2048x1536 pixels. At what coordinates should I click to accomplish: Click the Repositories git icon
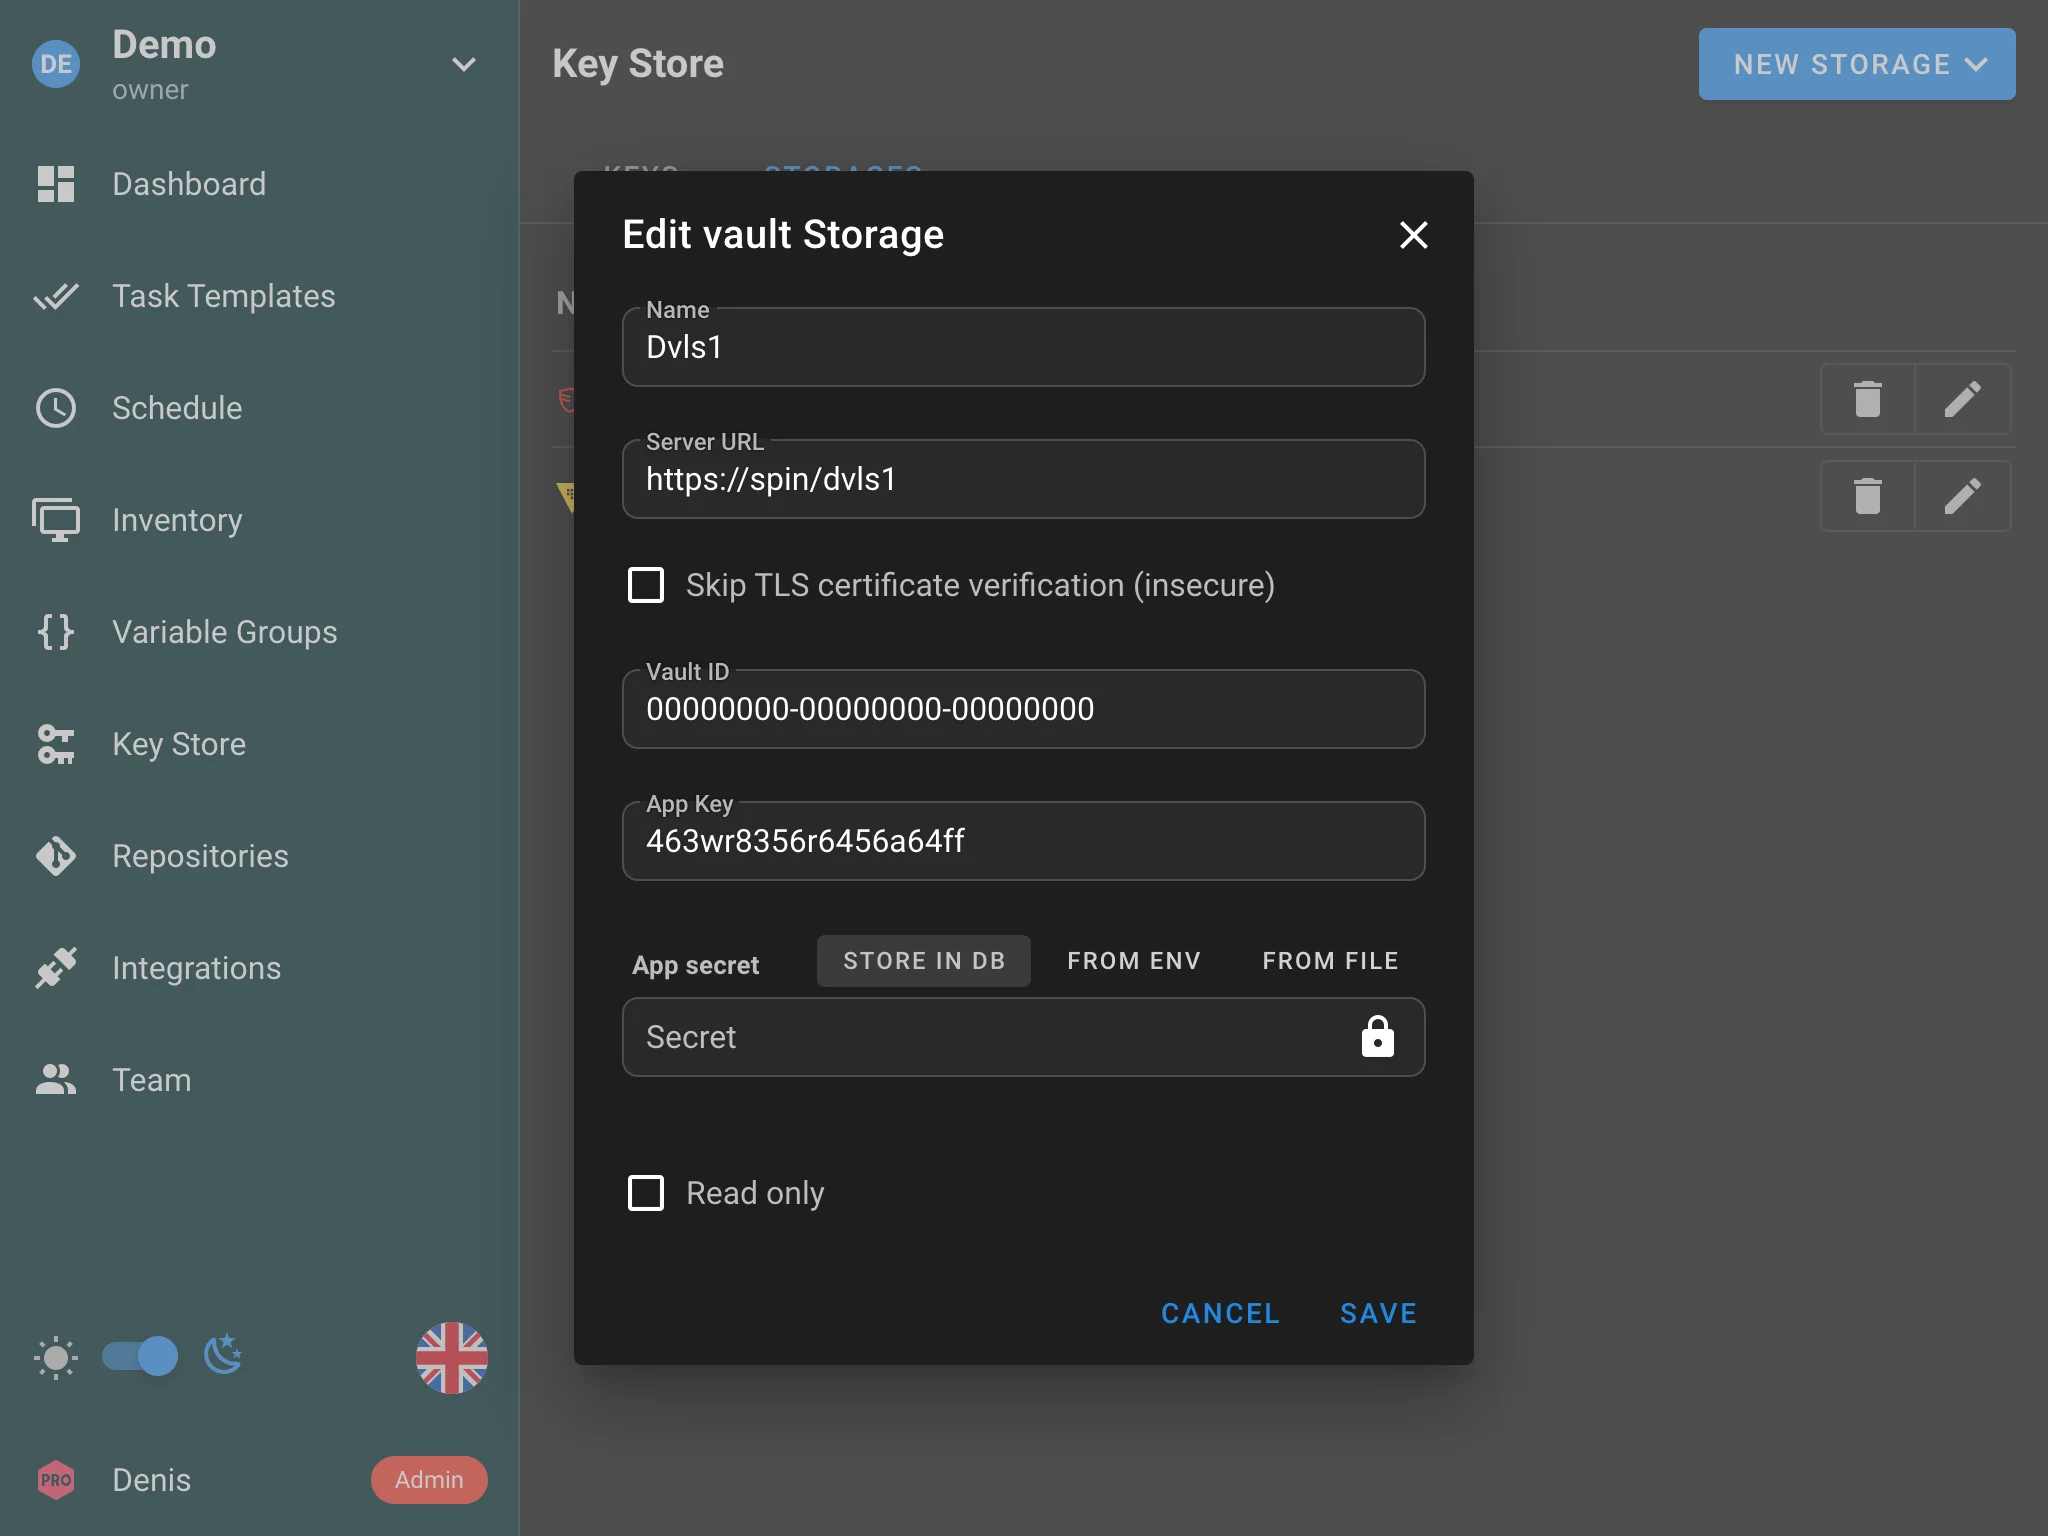click(x=56, y=856)
